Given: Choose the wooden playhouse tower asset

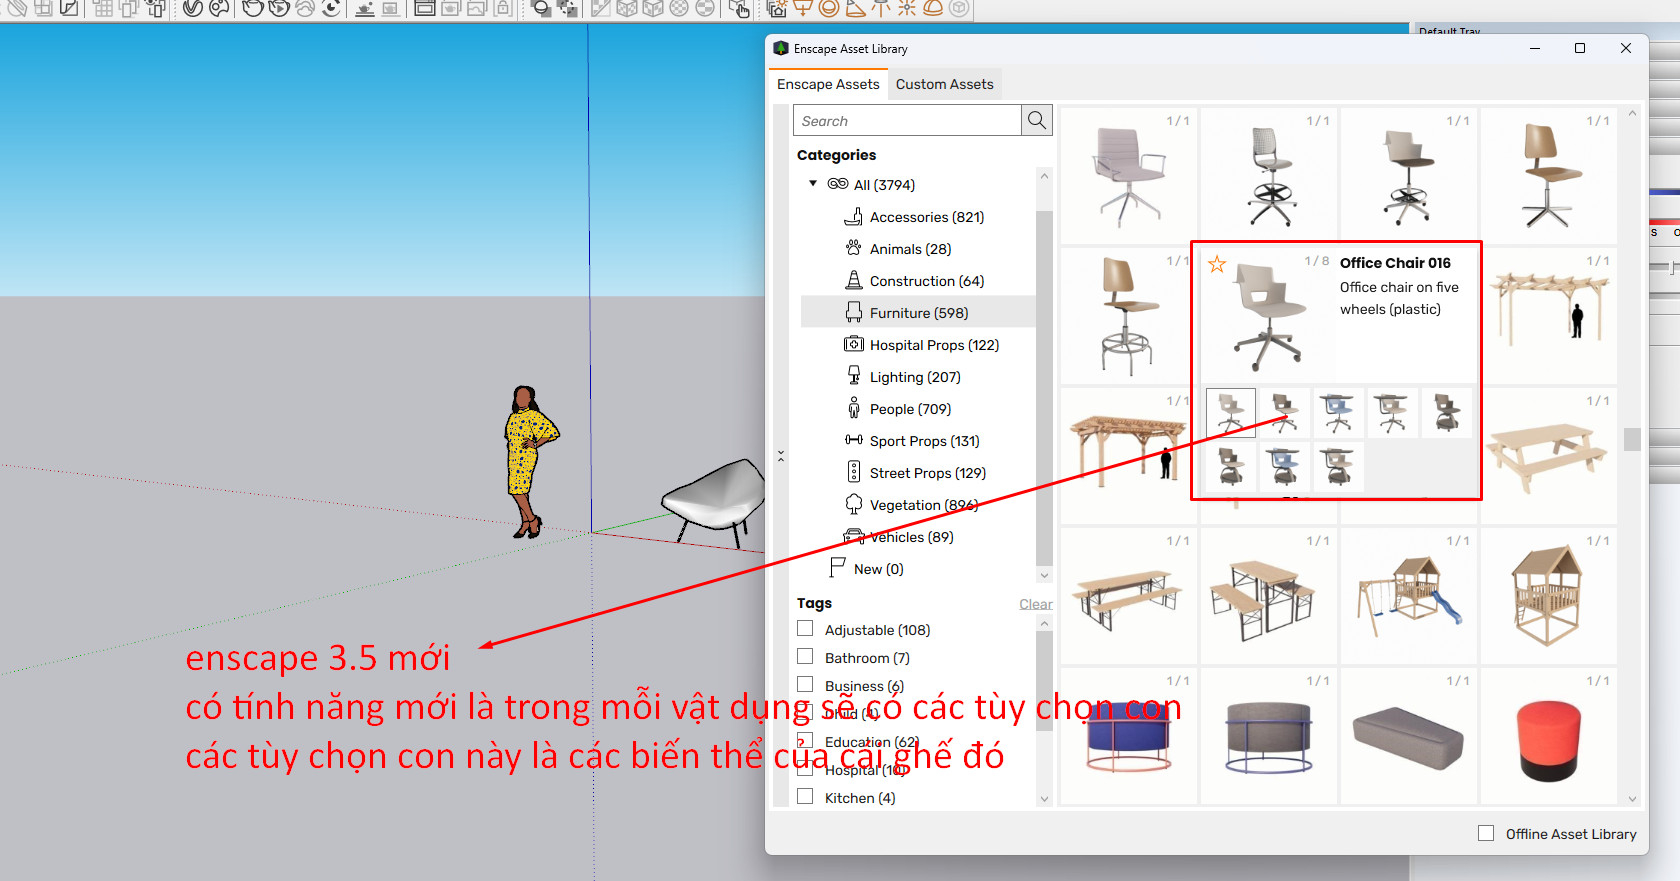Looking at the screenshot, I should click(x=1548, y=598).
